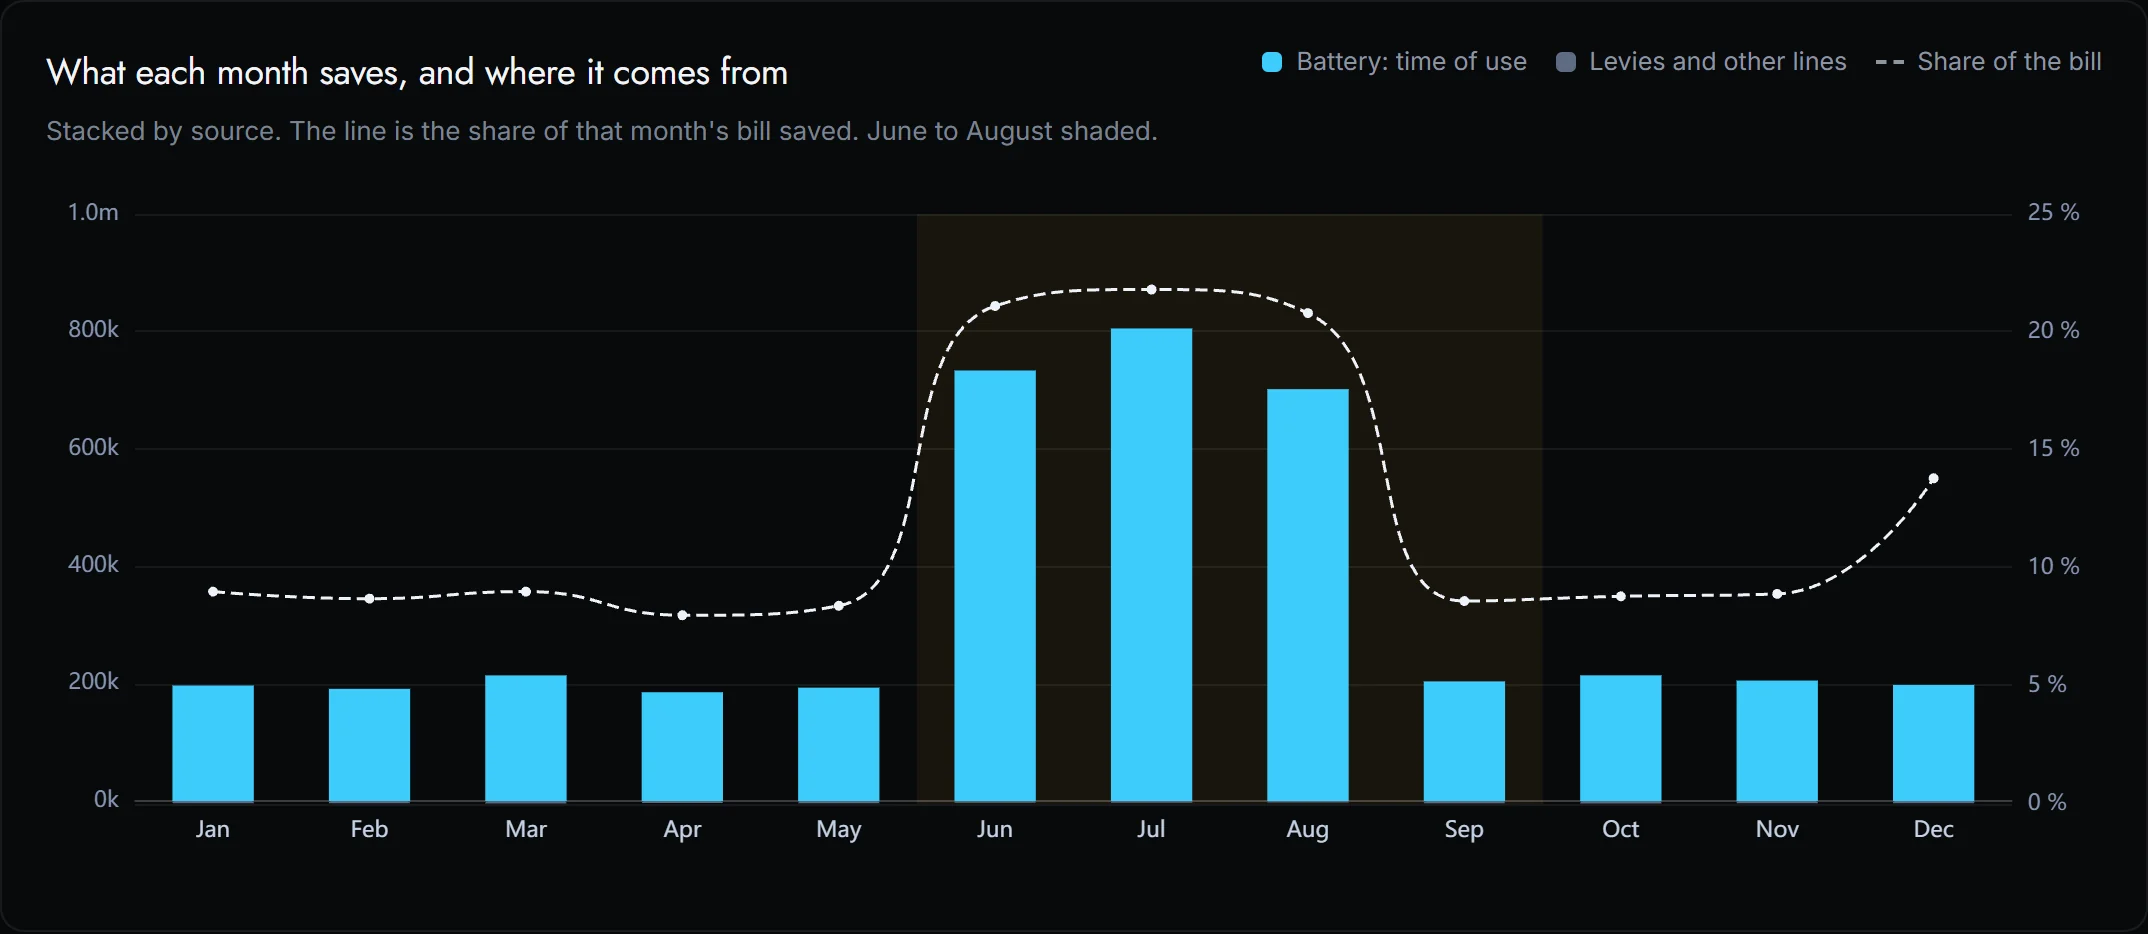The width and height of the screenshot is (2148, 934).
Task: Click December share-of-bill line point
Action: [1934, 478]
